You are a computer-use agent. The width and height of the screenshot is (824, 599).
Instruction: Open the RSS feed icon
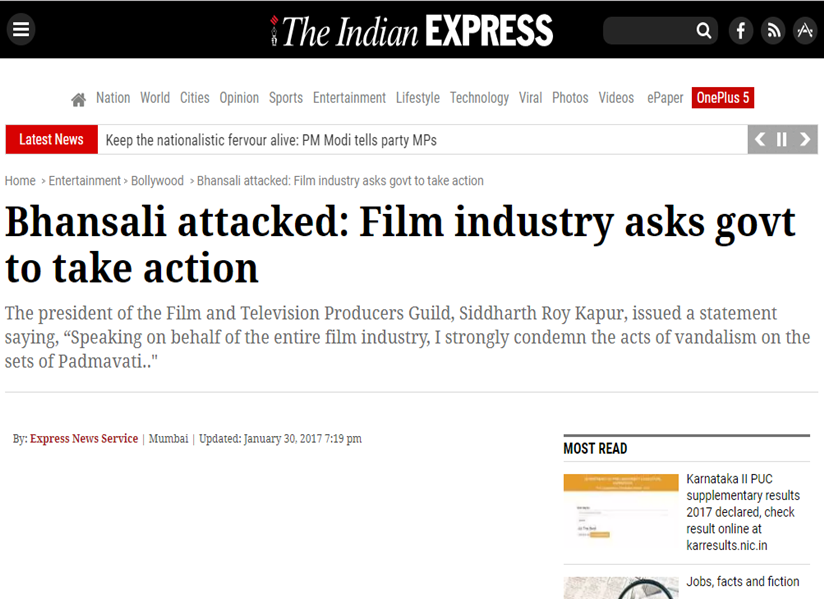(x=772, y=31)
